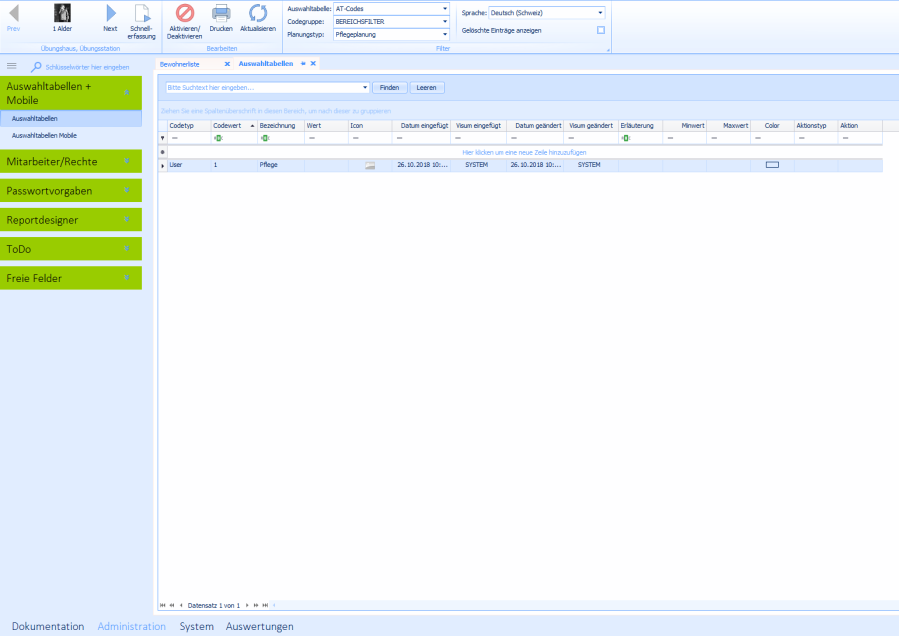Open Codegruppe dropdown (BEREICHSFILTER)
Viewport: 899px width, 637px height.
(445, 22)
